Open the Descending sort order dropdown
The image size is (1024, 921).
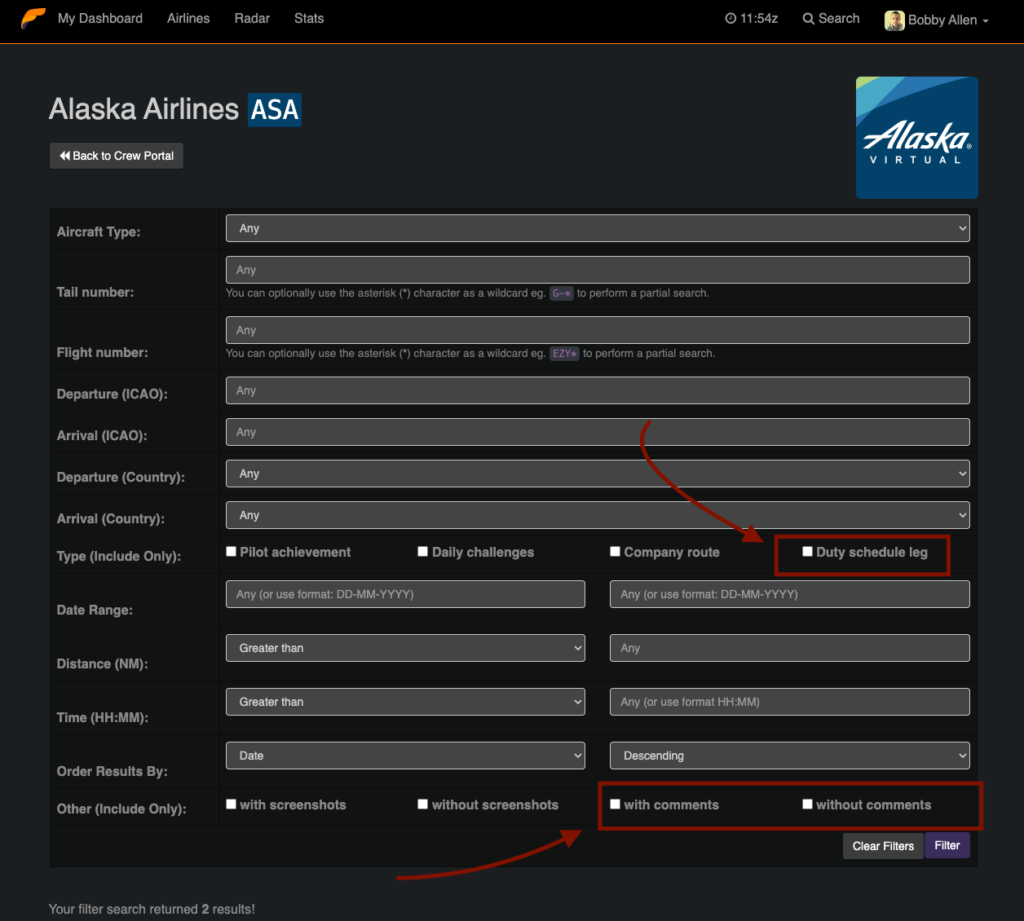[790, 756]
